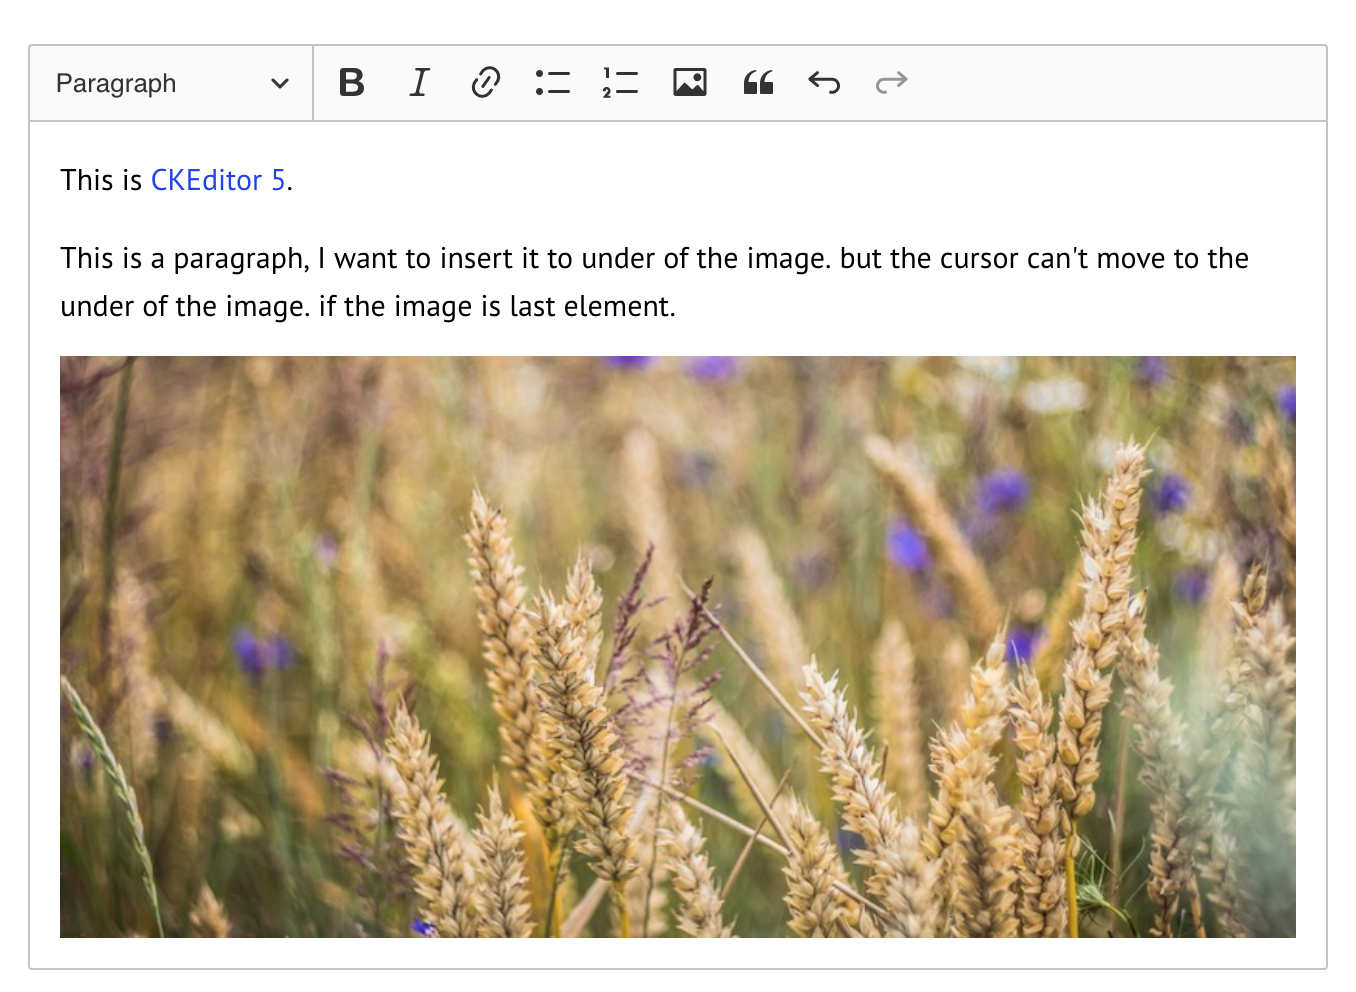
Task: Insert a link
Action: tap(486, 83)
